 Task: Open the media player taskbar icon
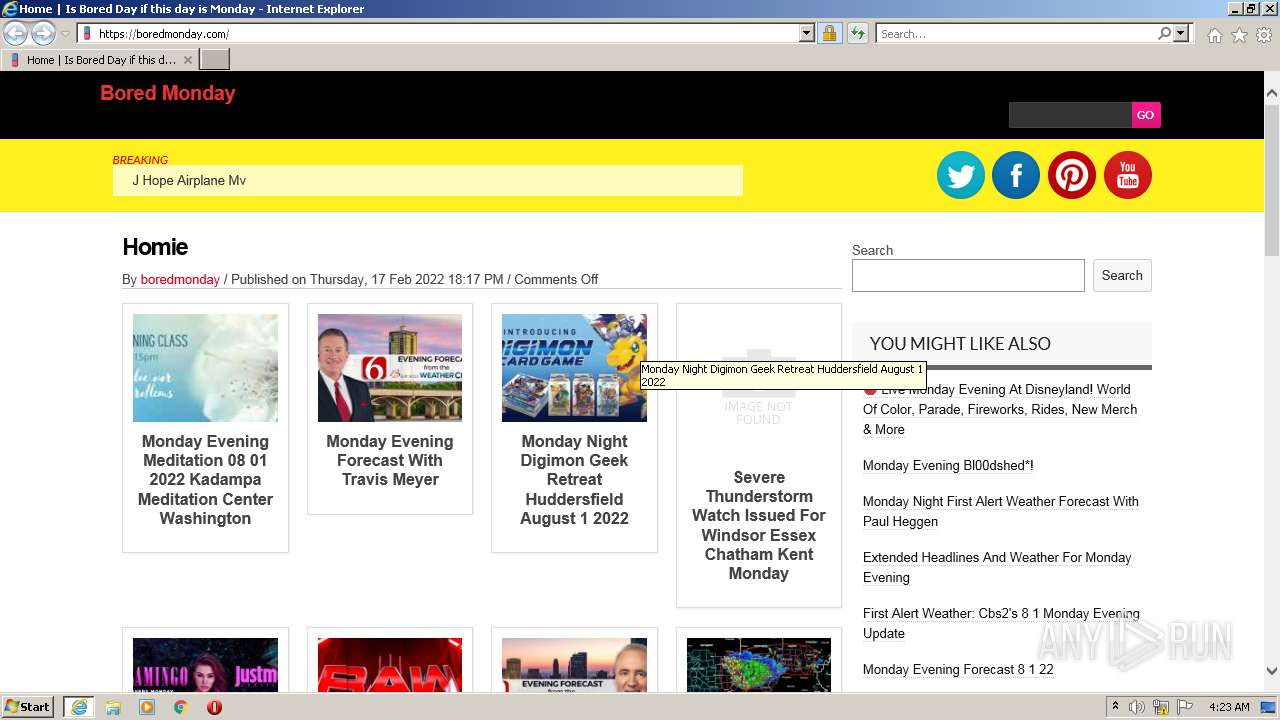pos(147,707)
